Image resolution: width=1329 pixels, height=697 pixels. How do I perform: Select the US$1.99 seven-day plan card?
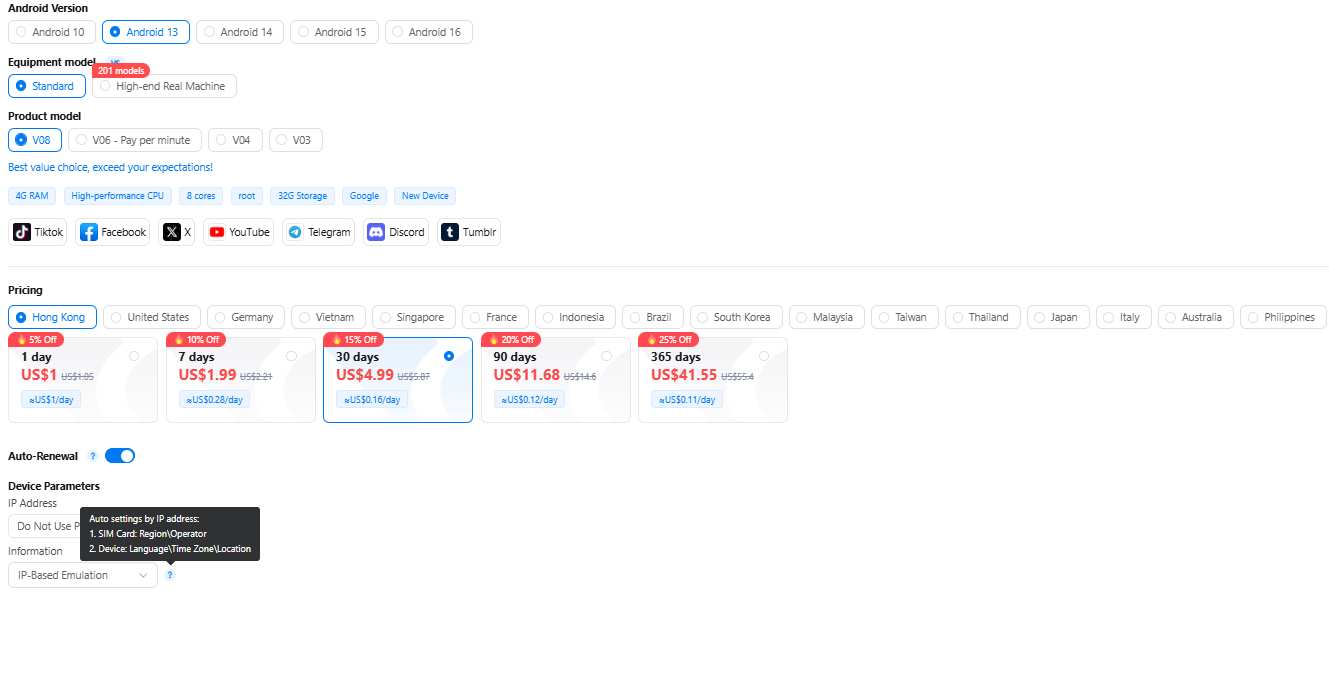click(240, 380)
